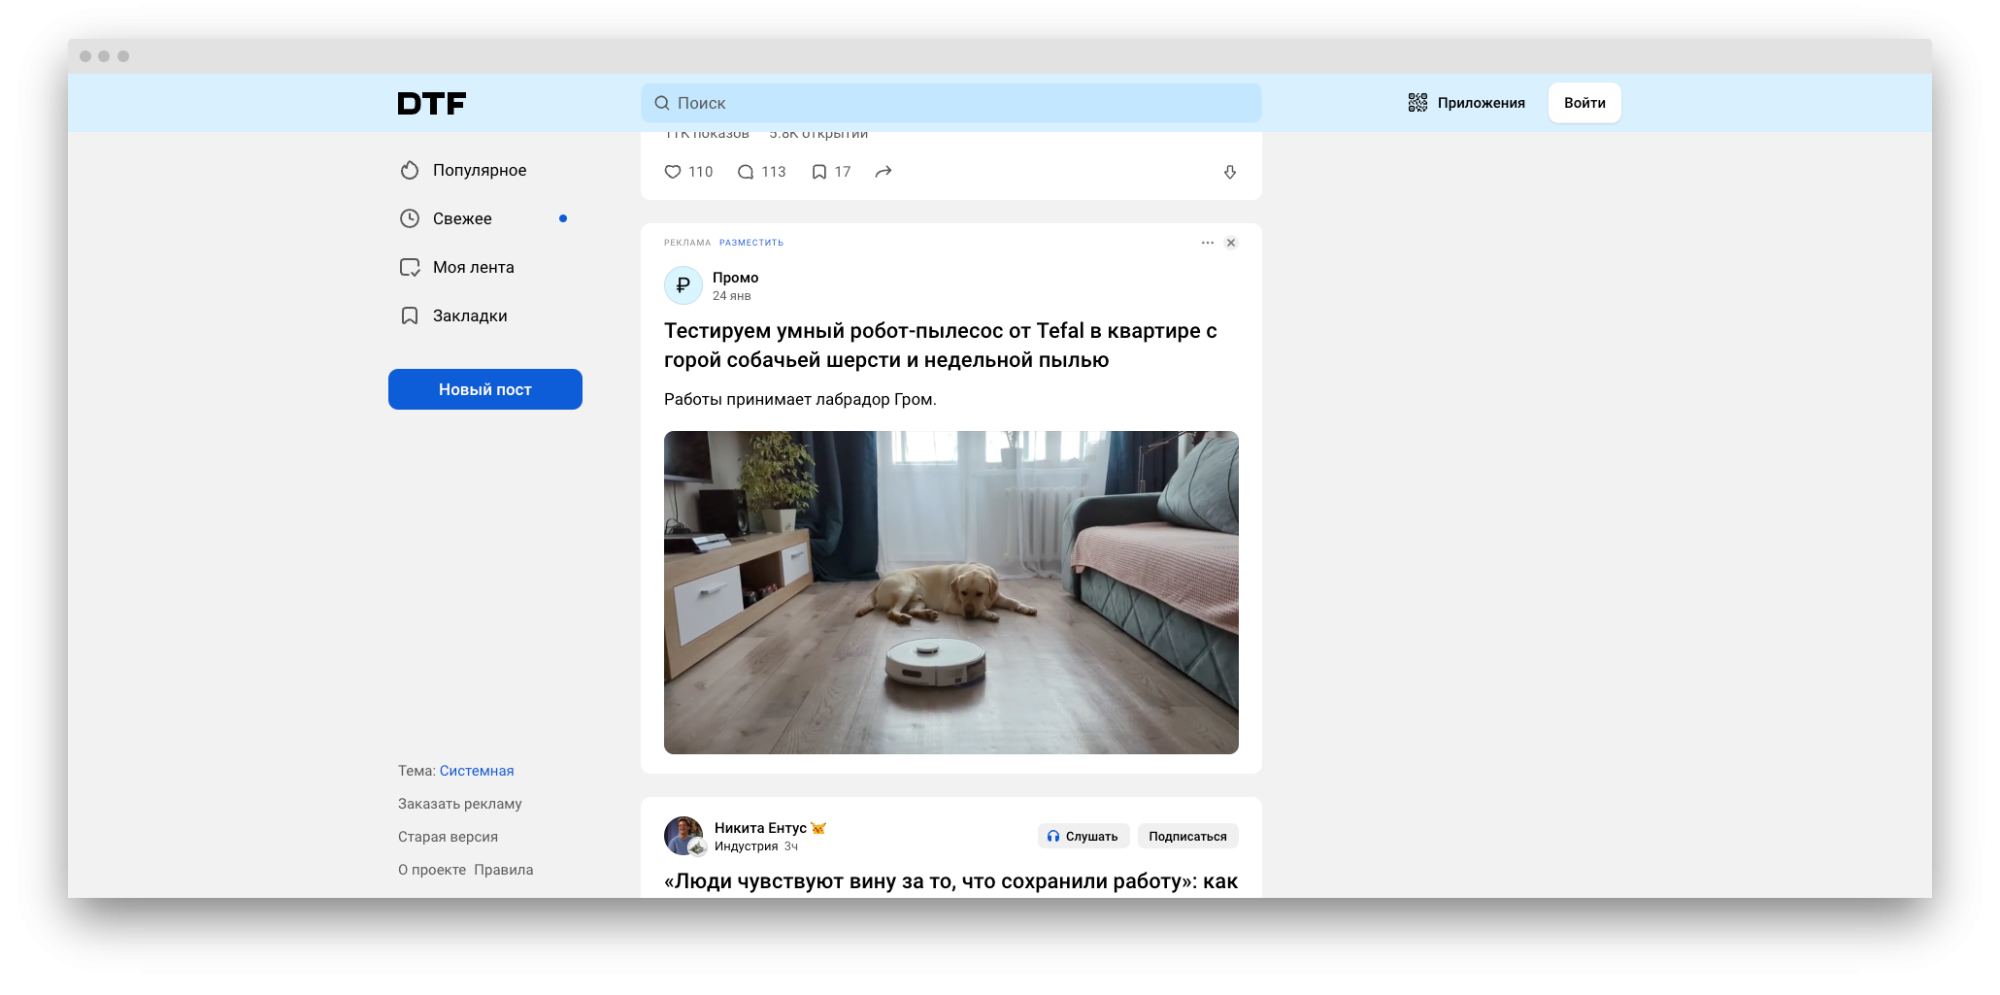Open the Приложения apps menu
The width and height of the screenshot is (2000, 995).
(x=1466, y=103)
